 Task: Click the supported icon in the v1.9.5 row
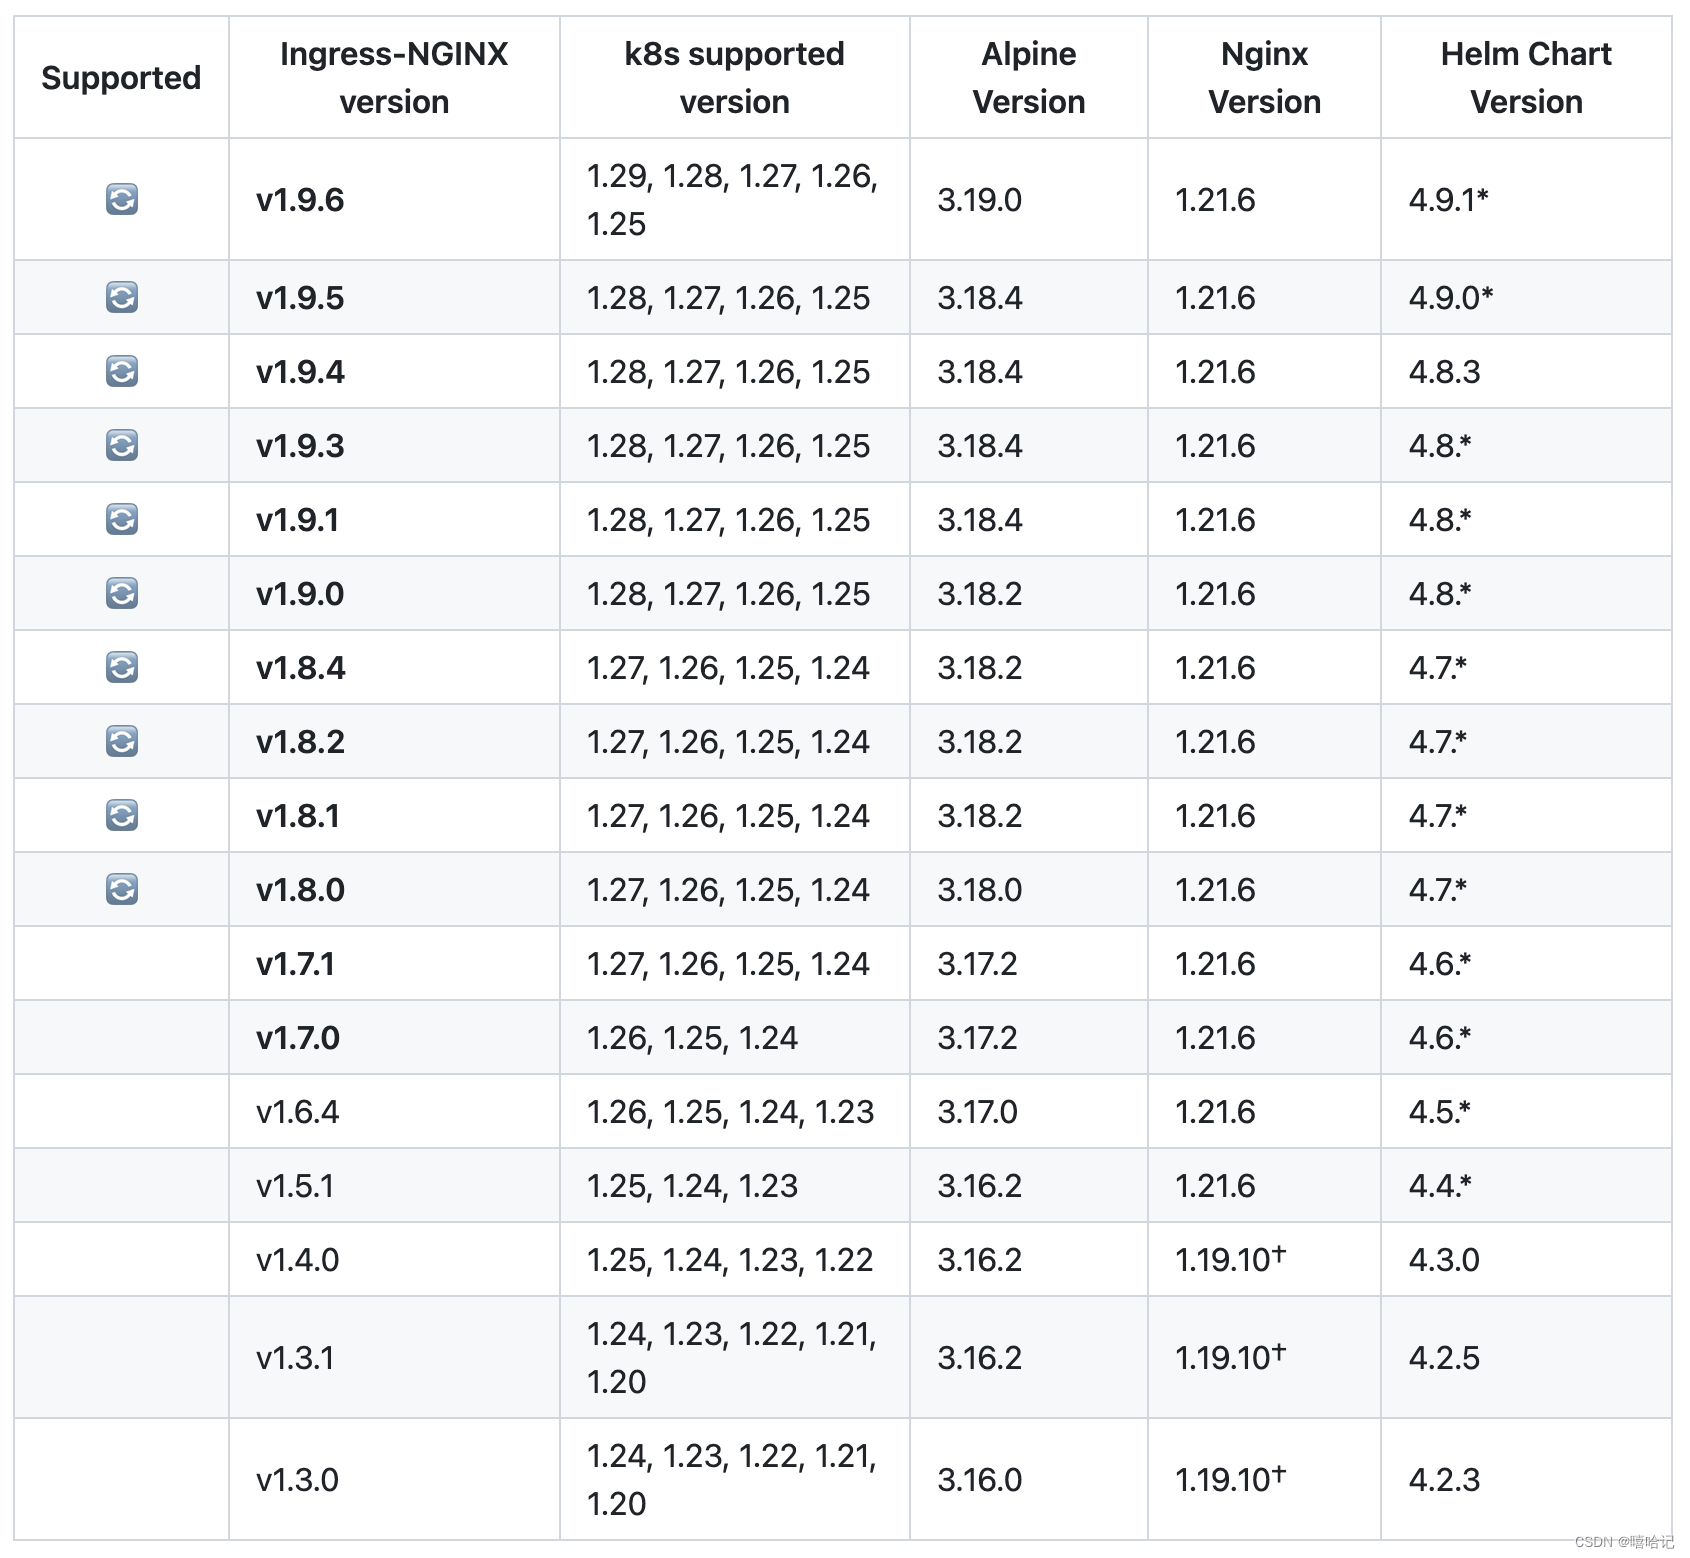click(122, 297)
